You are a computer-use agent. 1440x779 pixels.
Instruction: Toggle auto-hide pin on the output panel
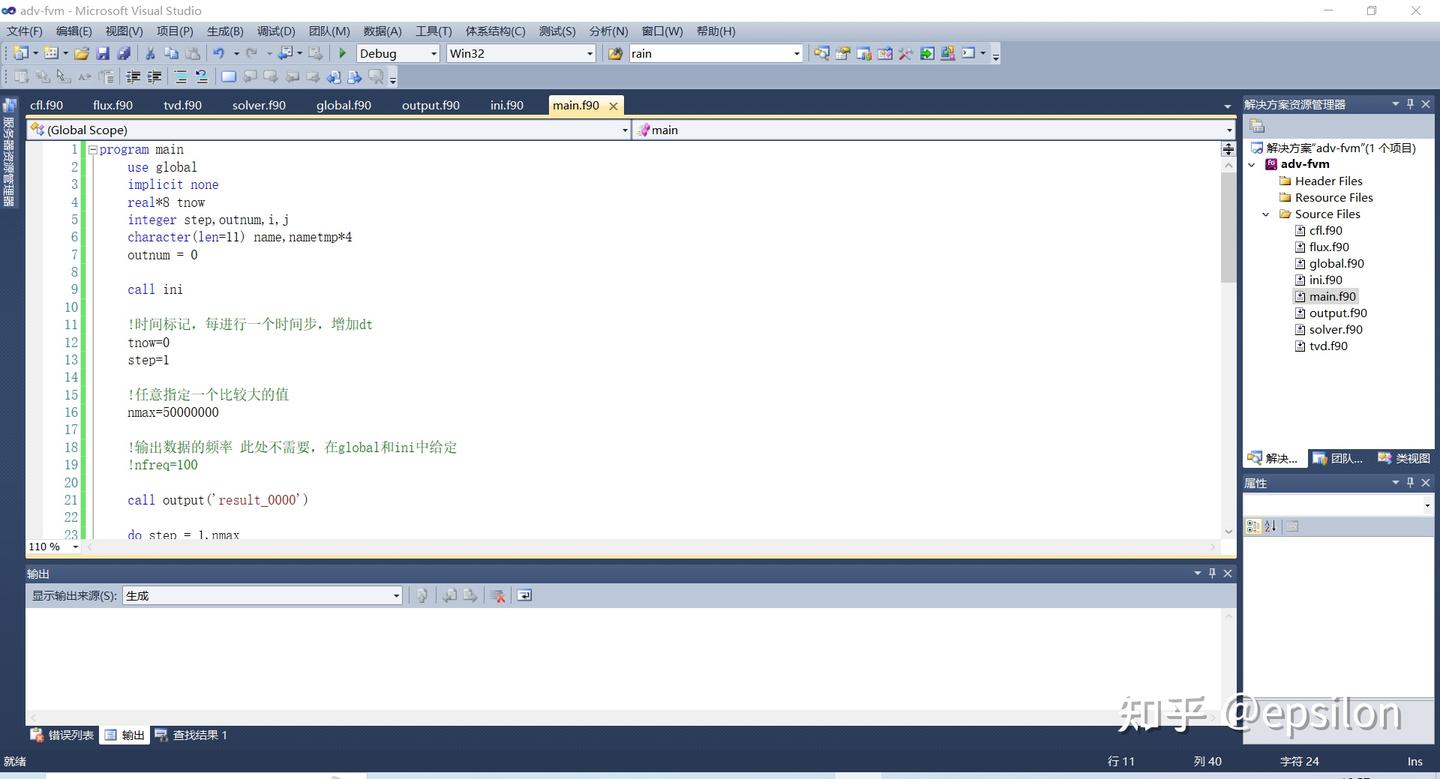pyautogui.click(x=1212, y=573)
